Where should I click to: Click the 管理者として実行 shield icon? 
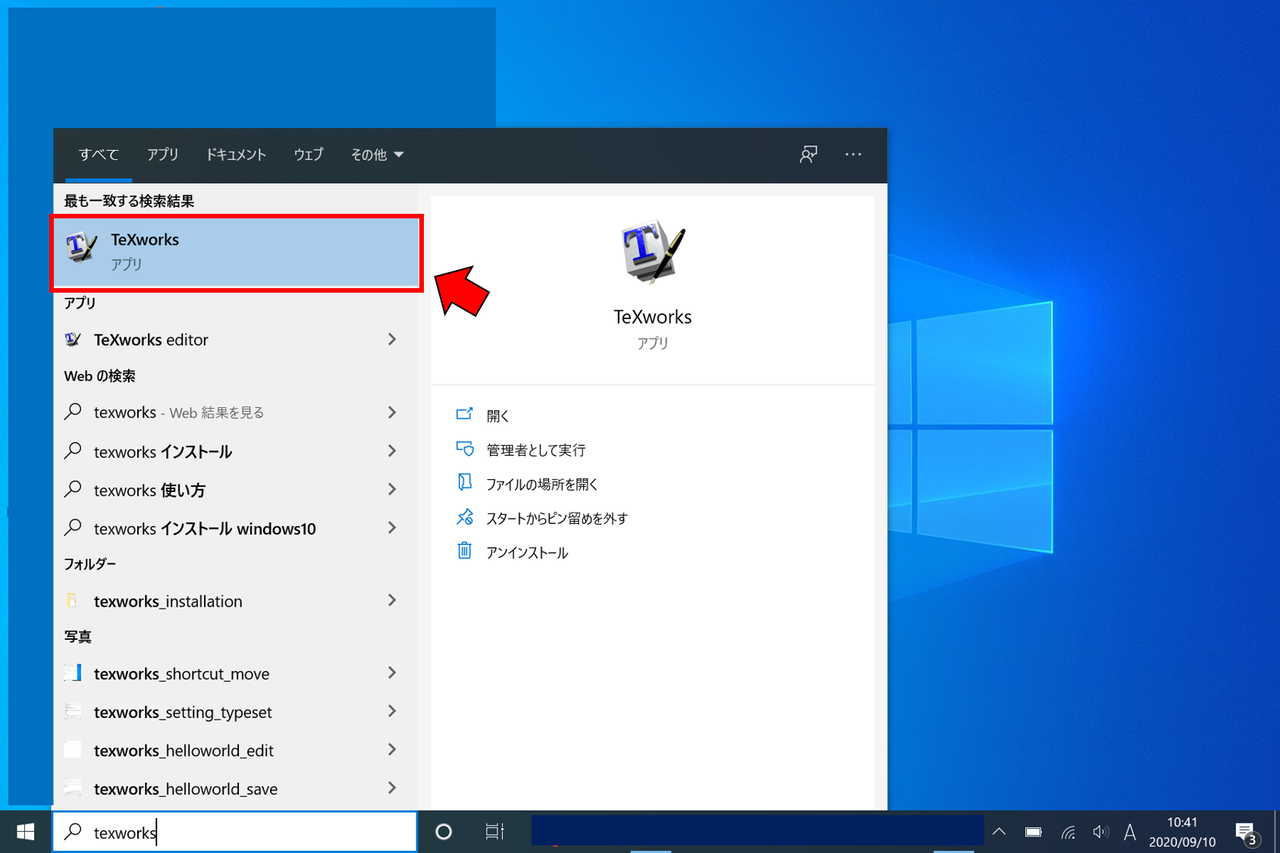[464, 449]
